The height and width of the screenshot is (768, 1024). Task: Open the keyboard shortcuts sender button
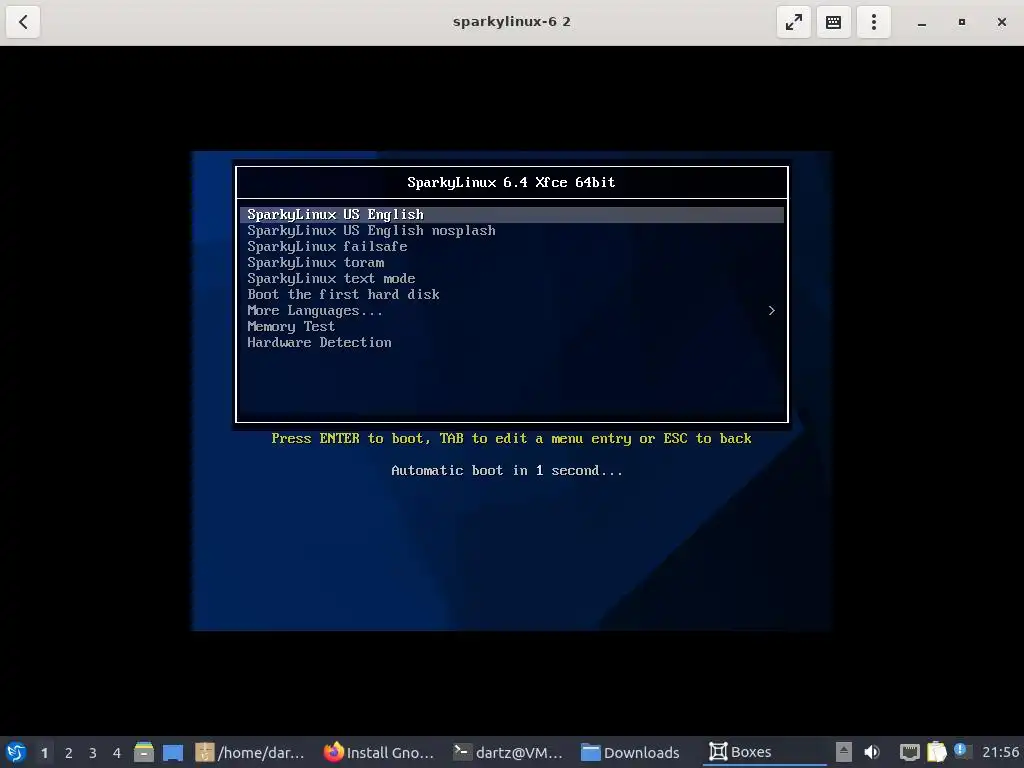[833, 22]
